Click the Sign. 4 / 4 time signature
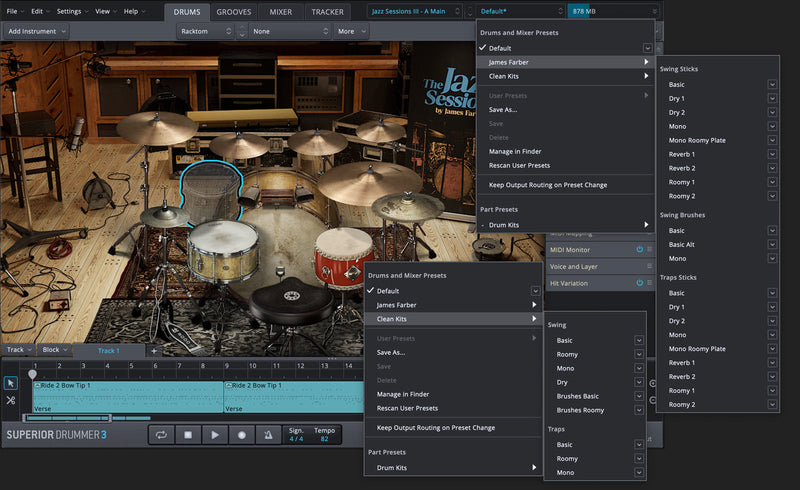Image resolution: width=800 pixels, height=490 pixels. point(296,434)
